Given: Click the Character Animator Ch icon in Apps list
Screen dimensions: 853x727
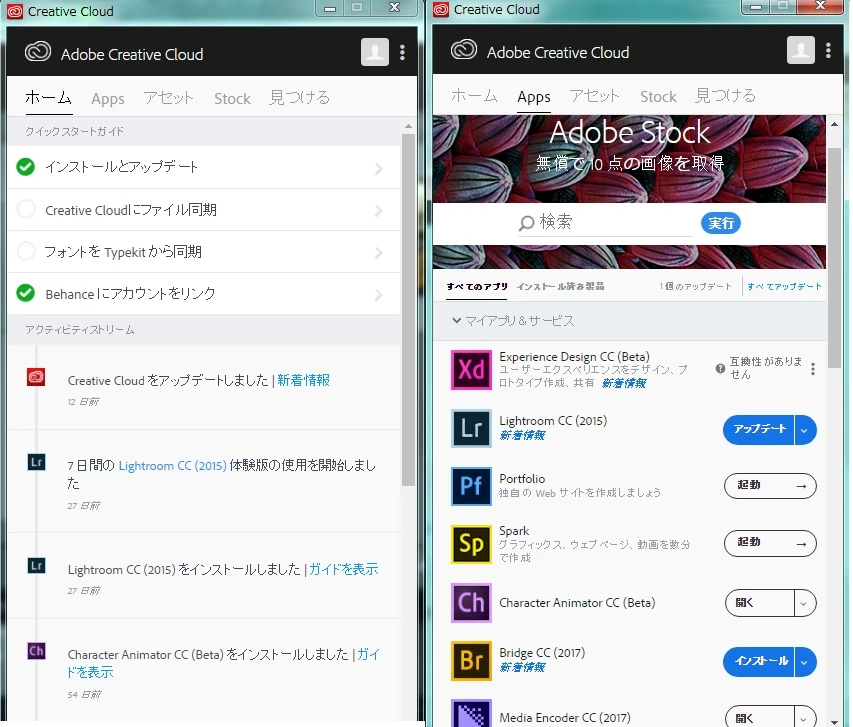Looking at the screenshot, I should point(471,602).
